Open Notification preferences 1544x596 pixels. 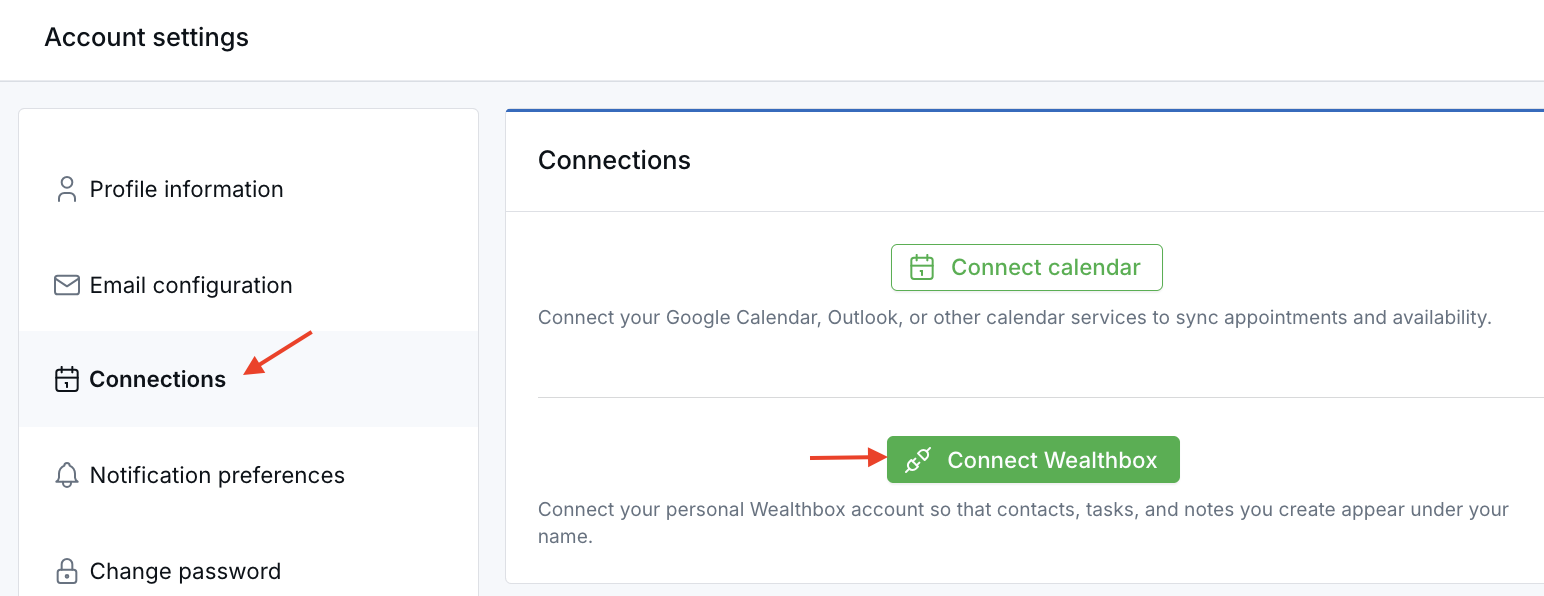click(217, 474)
